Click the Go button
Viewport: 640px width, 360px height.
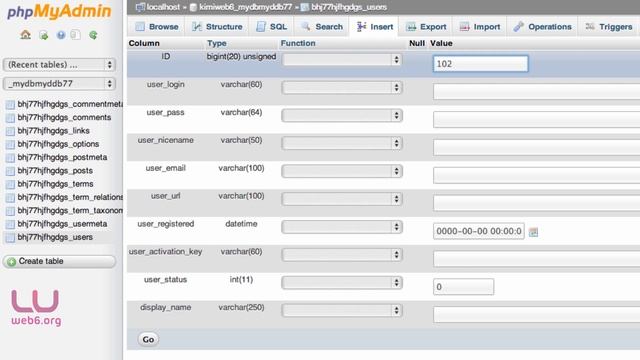click(148, 340)
